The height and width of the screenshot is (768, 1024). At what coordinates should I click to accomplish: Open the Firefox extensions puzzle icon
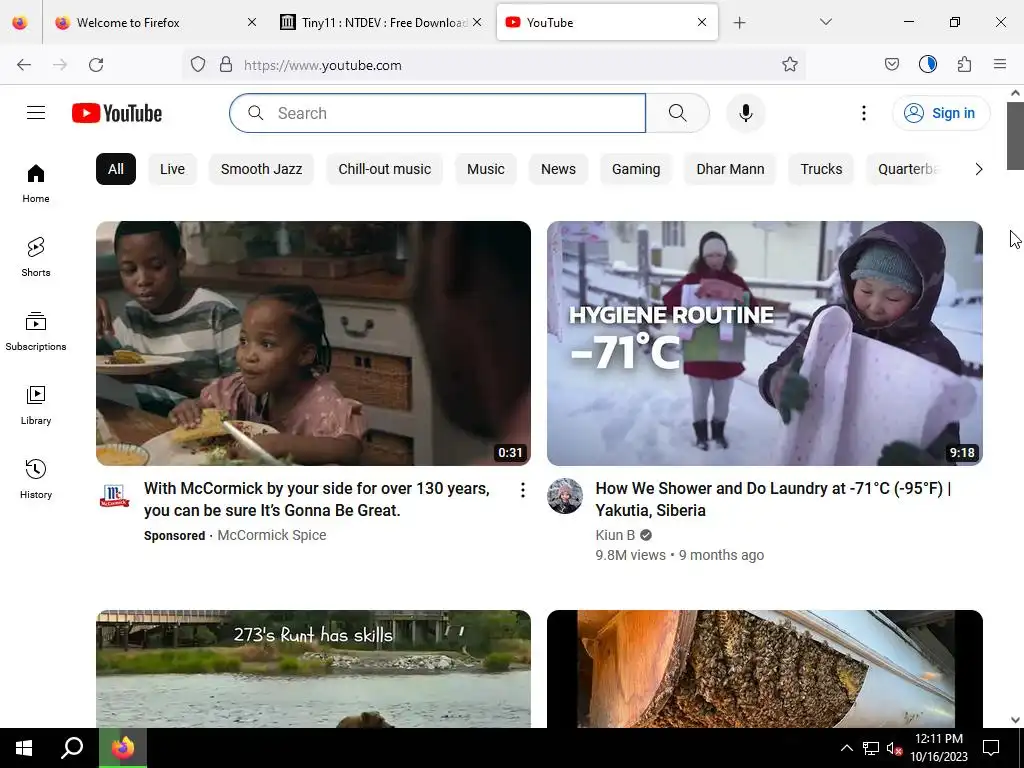(965, 65)
